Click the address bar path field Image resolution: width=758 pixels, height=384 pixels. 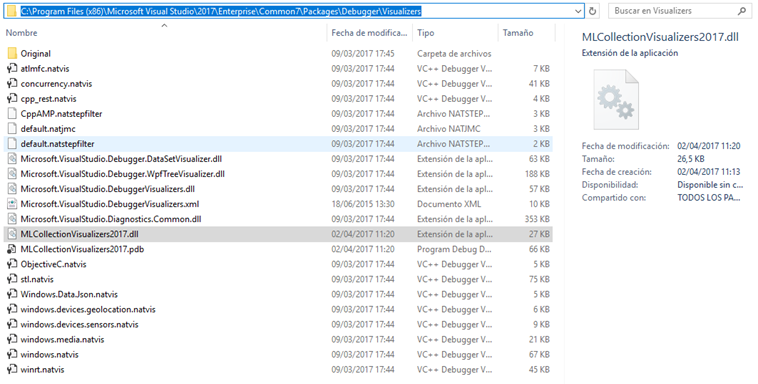pyautogui.click(x=294, y=11)
